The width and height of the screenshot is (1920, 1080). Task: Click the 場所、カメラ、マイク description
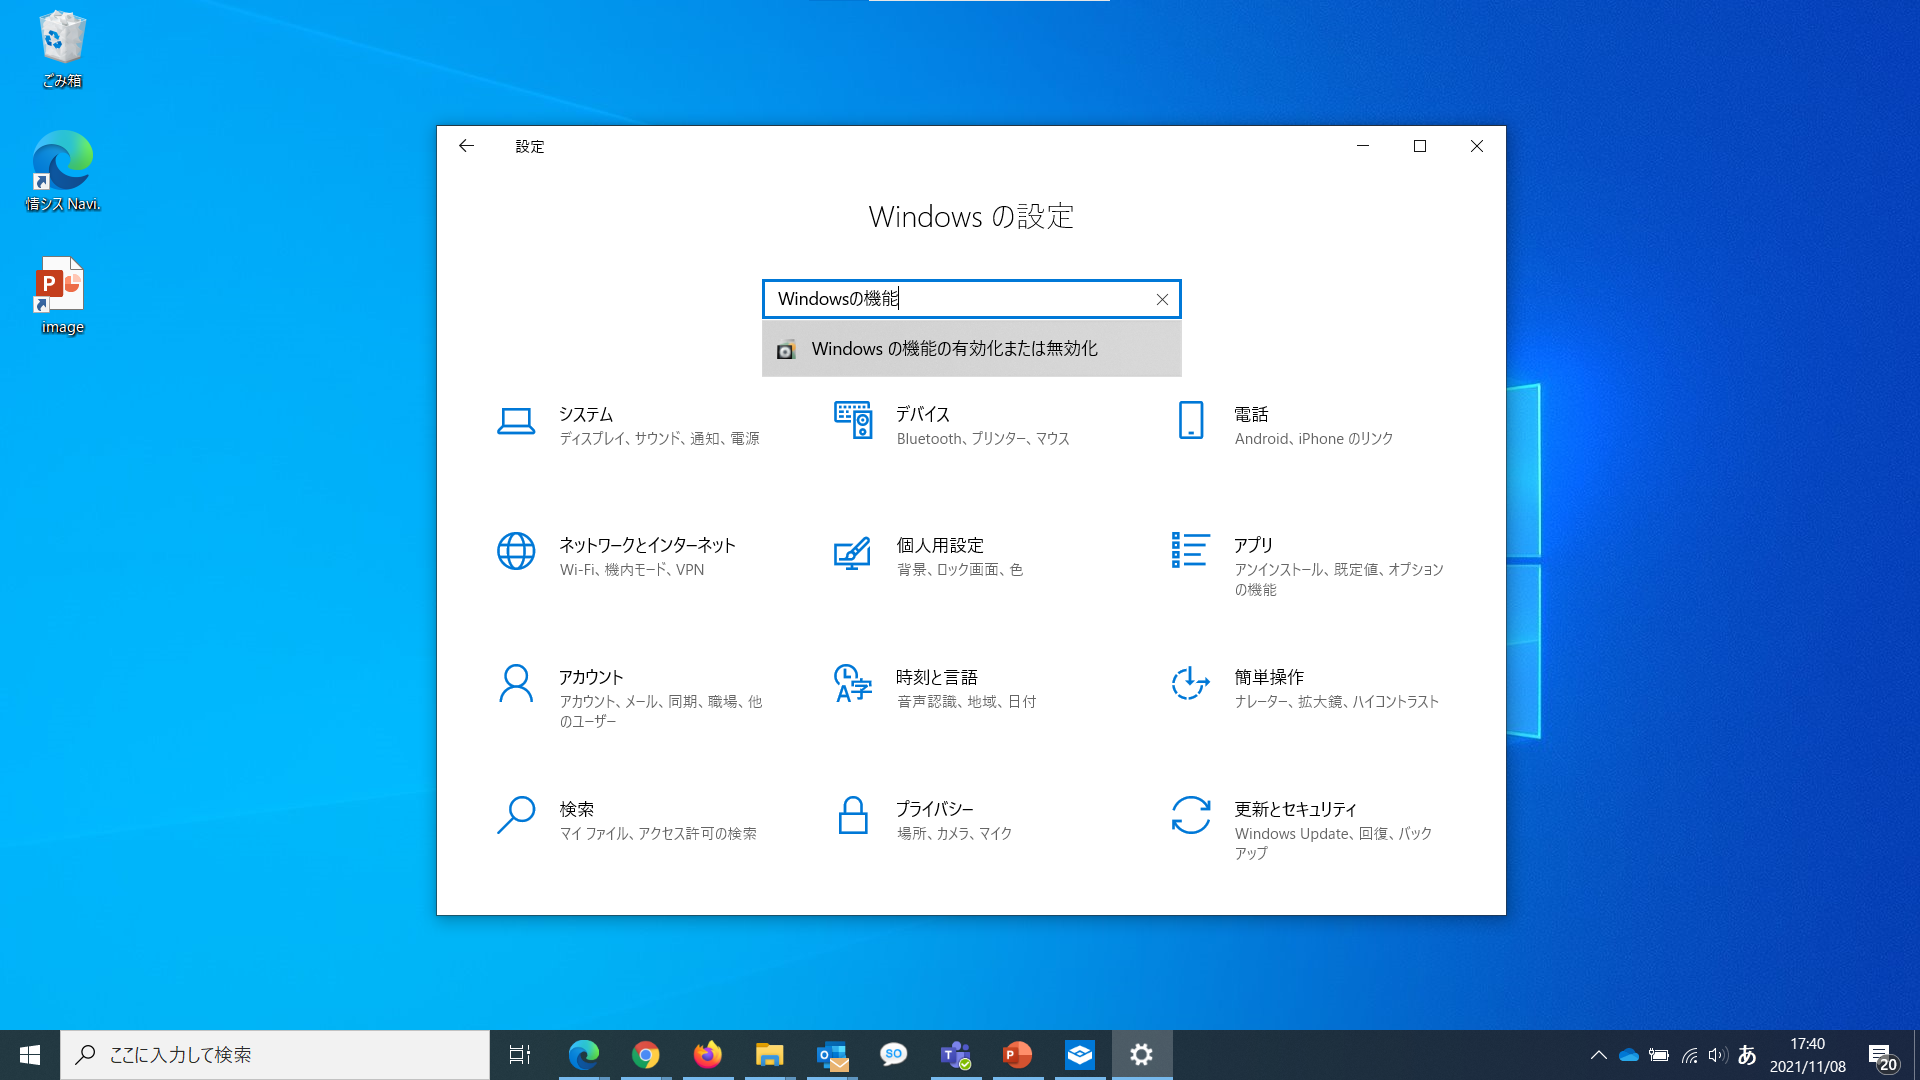point(955,834)
